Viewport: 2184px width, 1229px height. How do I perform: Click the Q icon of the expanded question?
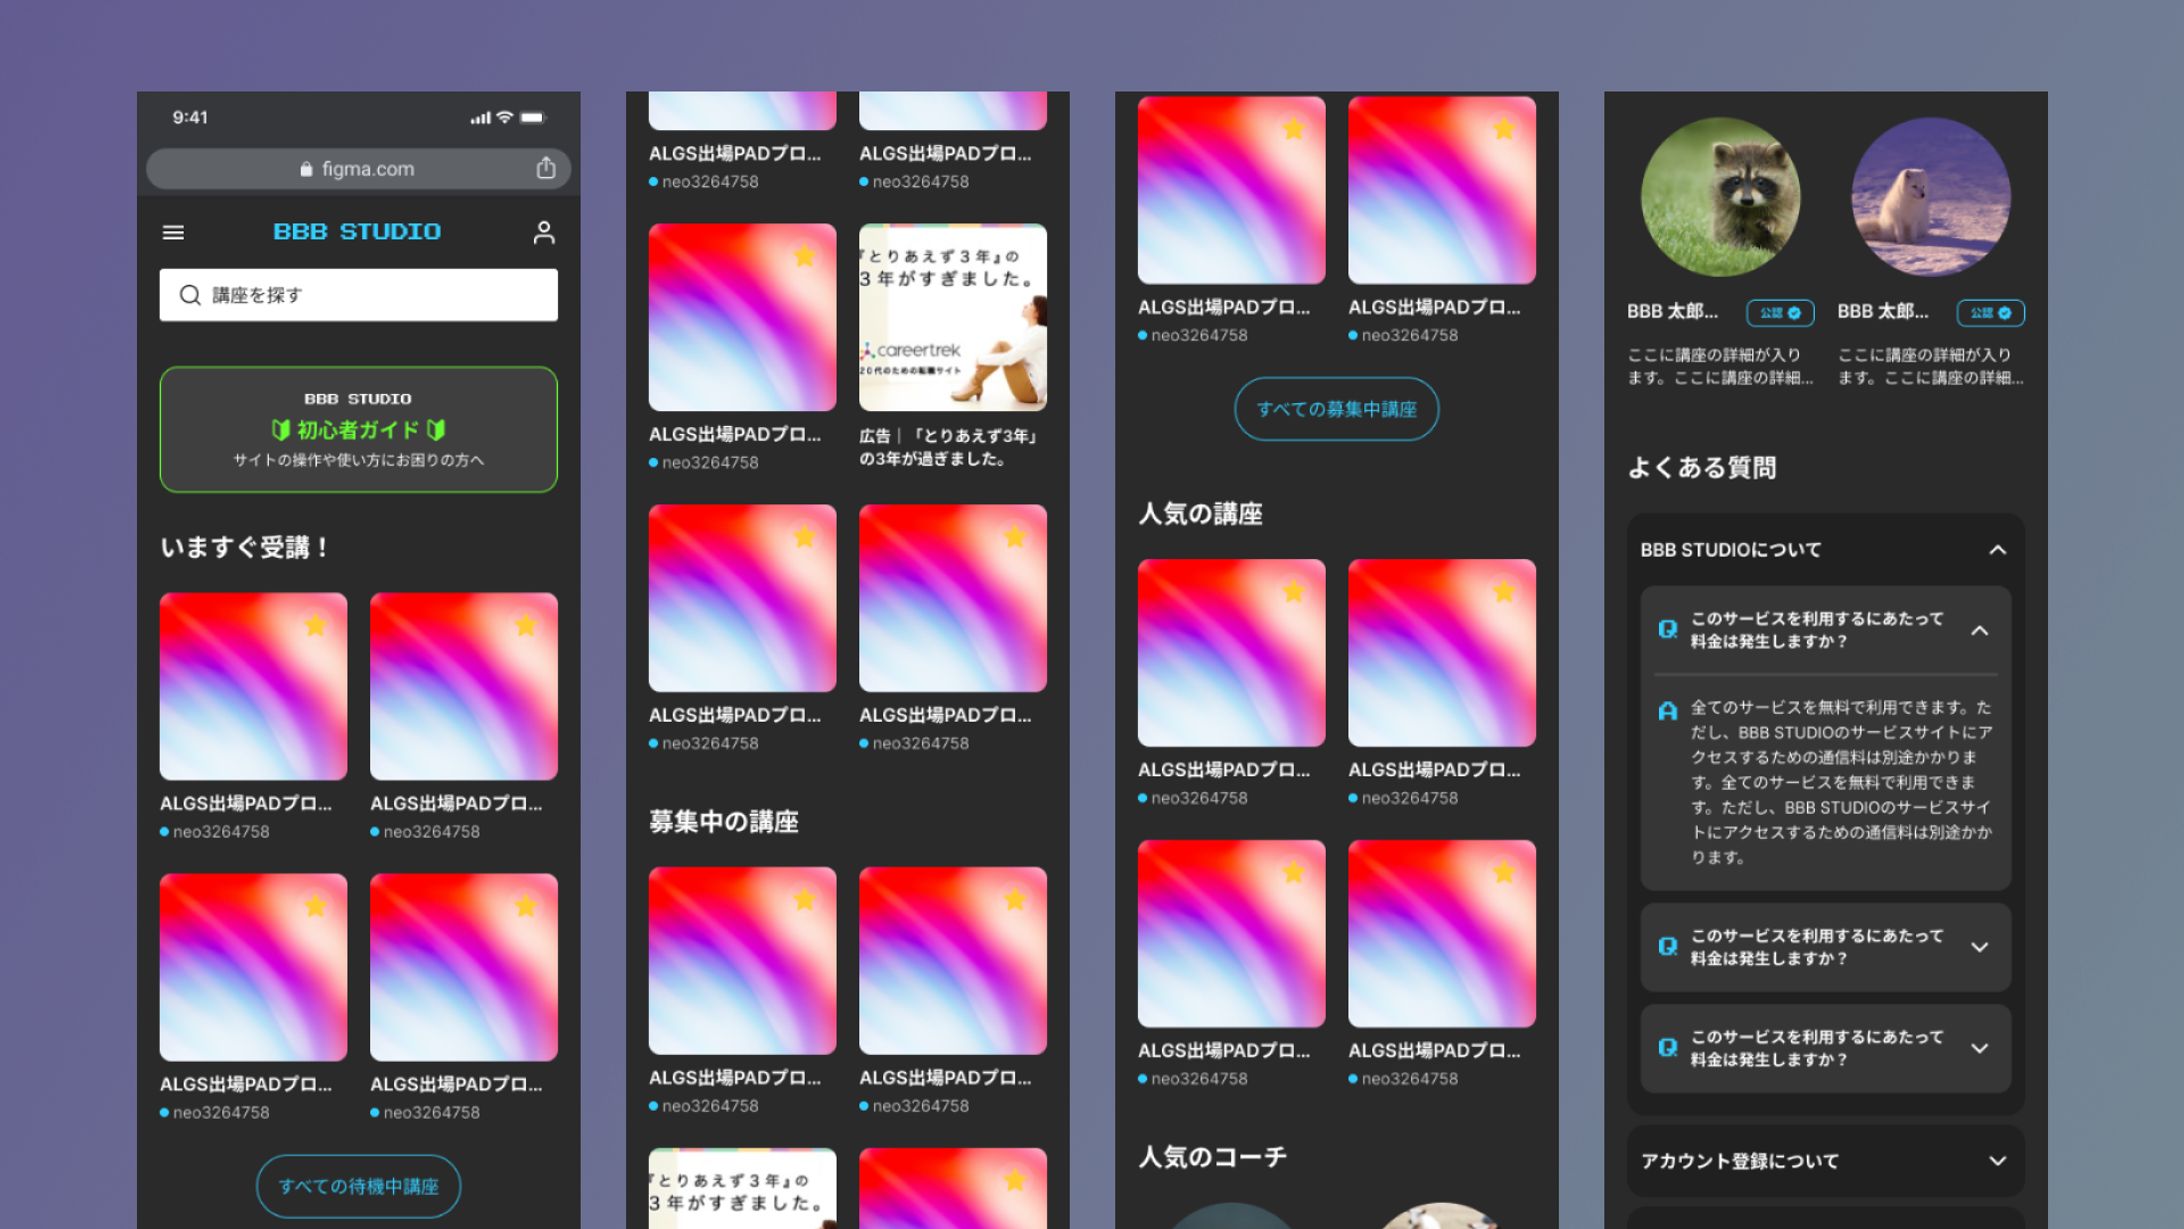(1667, 630)
